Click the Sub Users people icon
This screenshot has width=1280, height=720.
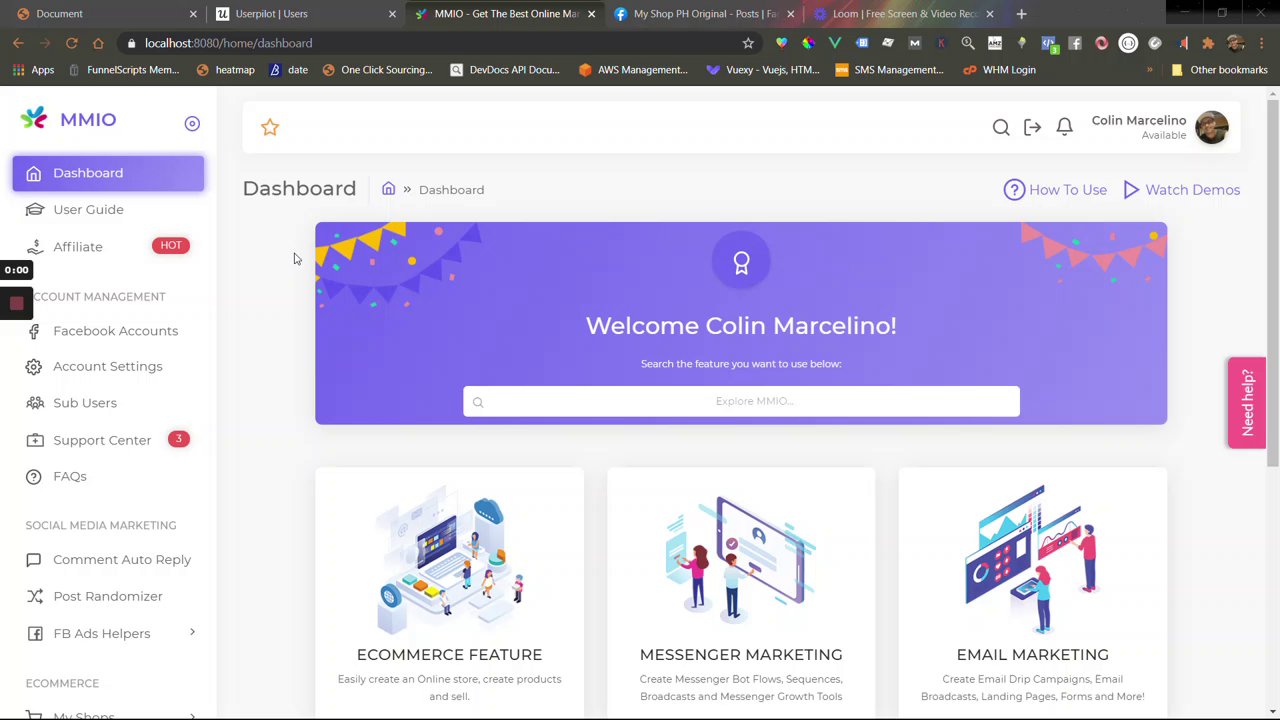[34, 403]
